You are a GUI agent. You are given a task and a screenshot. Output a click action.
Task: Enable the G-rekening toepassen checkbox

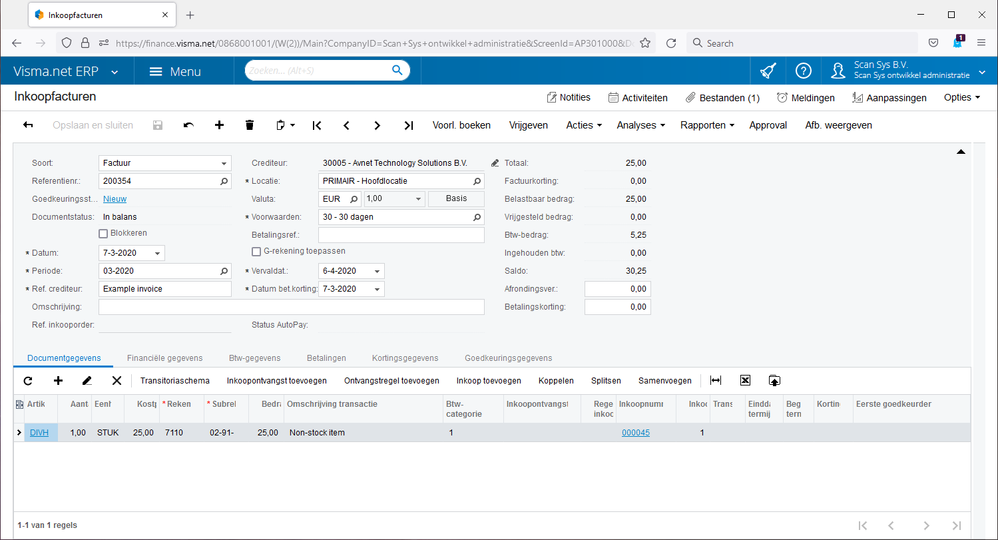[256, 252]
